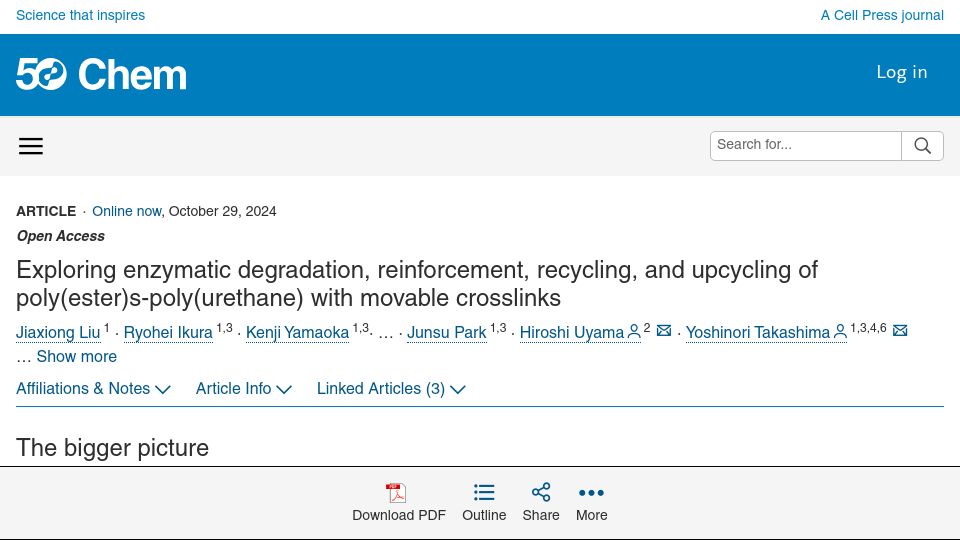Click the person icon next to Hiroshi Uyama
The width and height of the screenshot is (960, 540).
click(634, 332)
